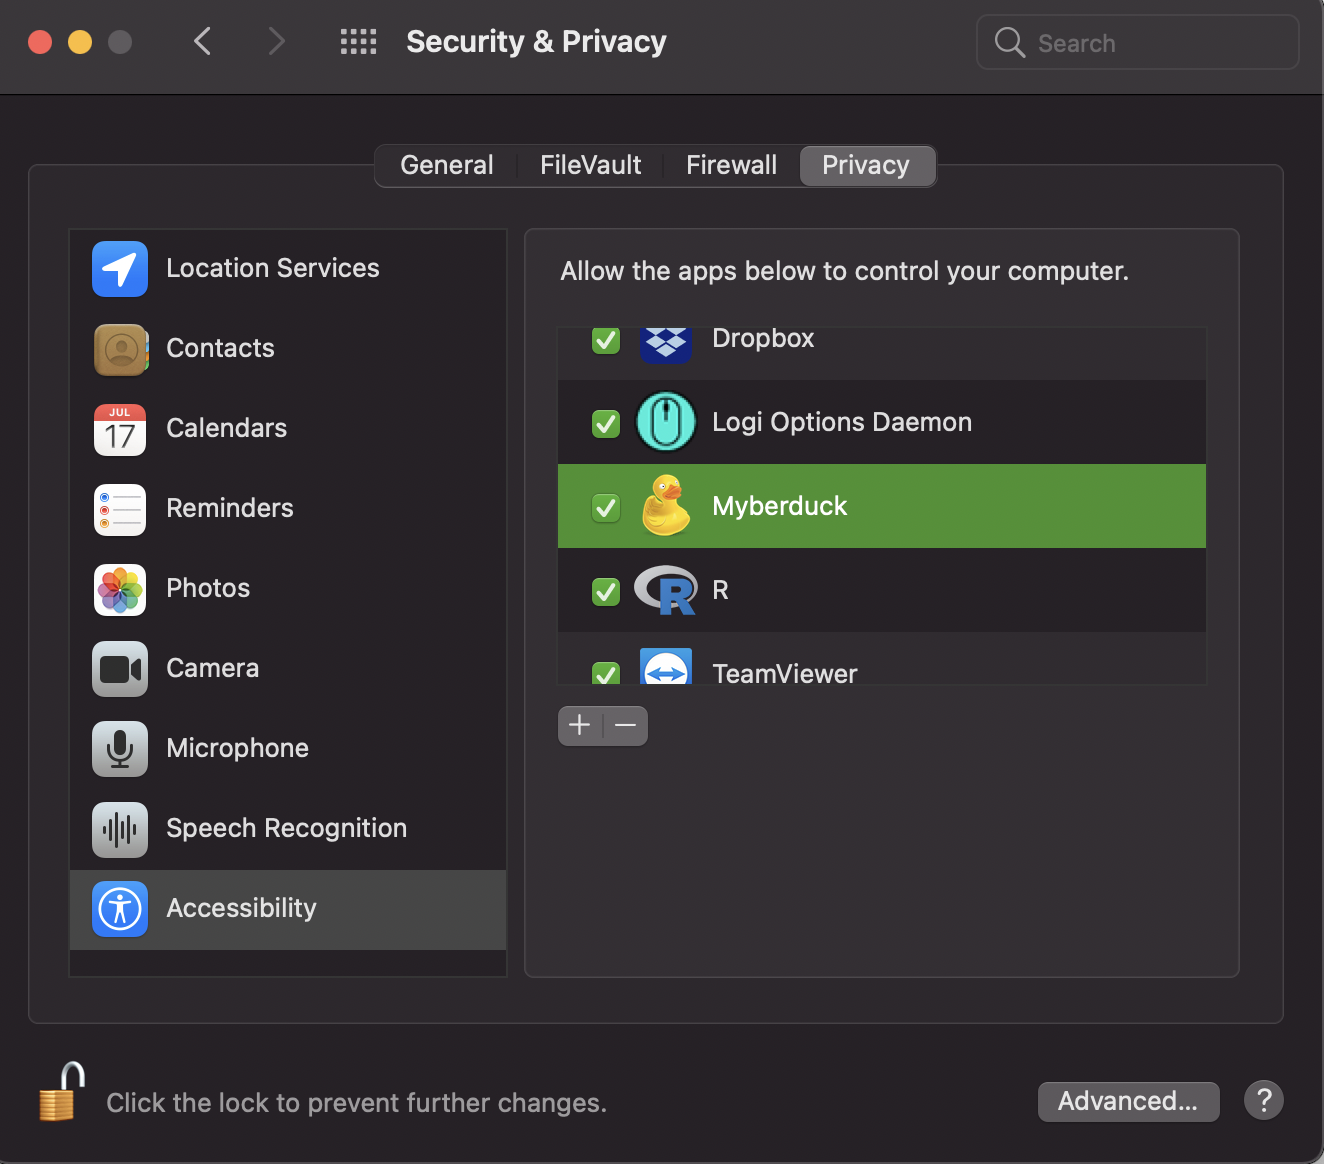Click the Contacts sidebar icon

[x=119, y=349]
